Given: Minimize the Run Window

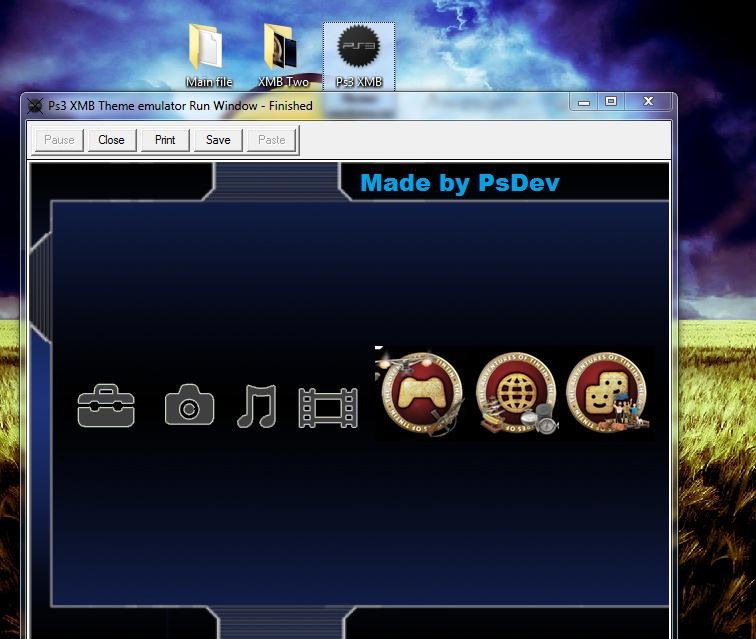Looking at the screenshot, I should click(584, 102).
